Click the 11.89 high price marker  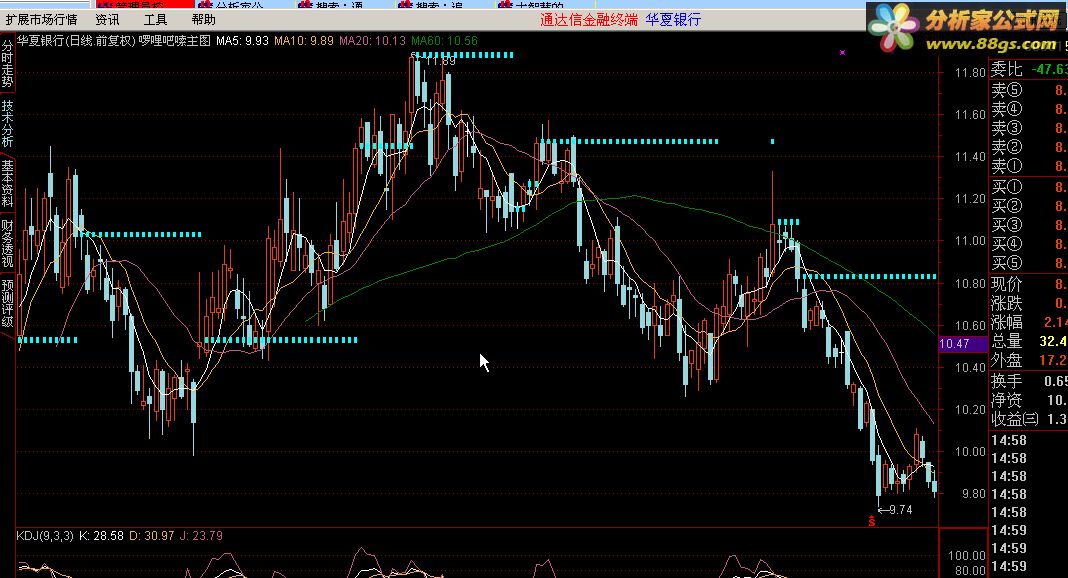coord(440,61)
